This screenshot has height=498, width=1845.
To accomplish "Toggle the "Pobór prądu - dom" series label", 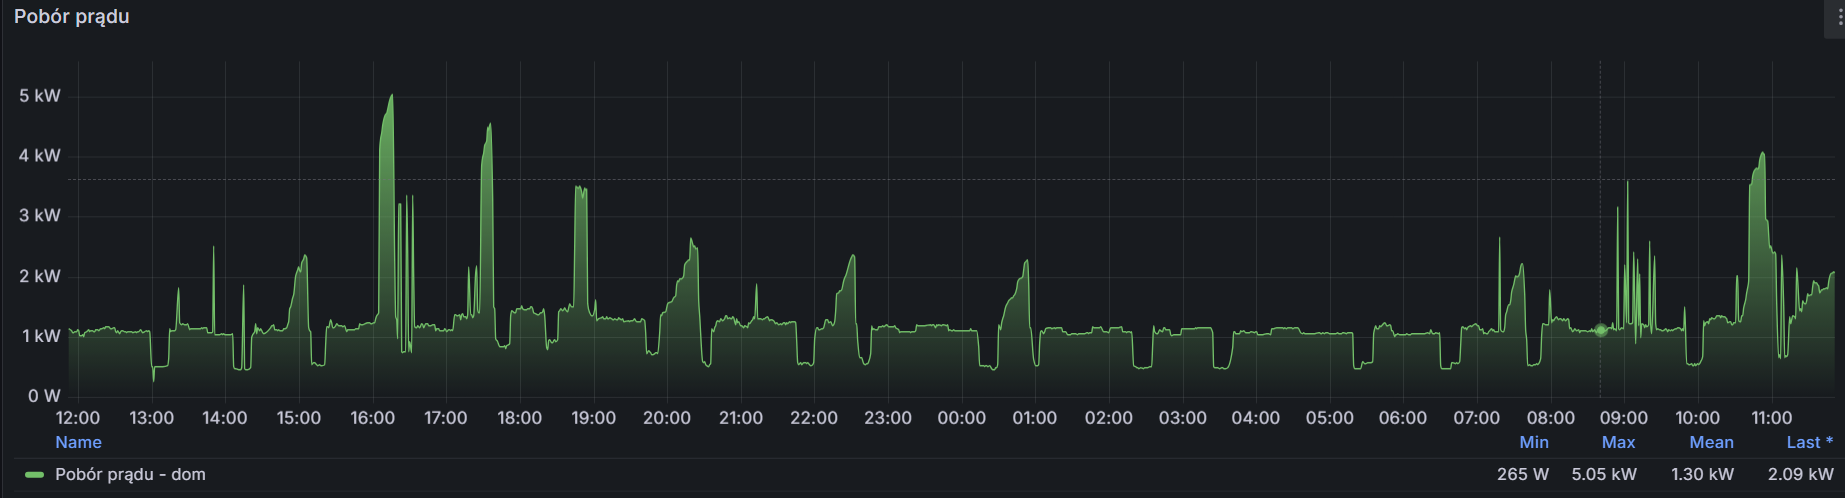I will [130, 474].
